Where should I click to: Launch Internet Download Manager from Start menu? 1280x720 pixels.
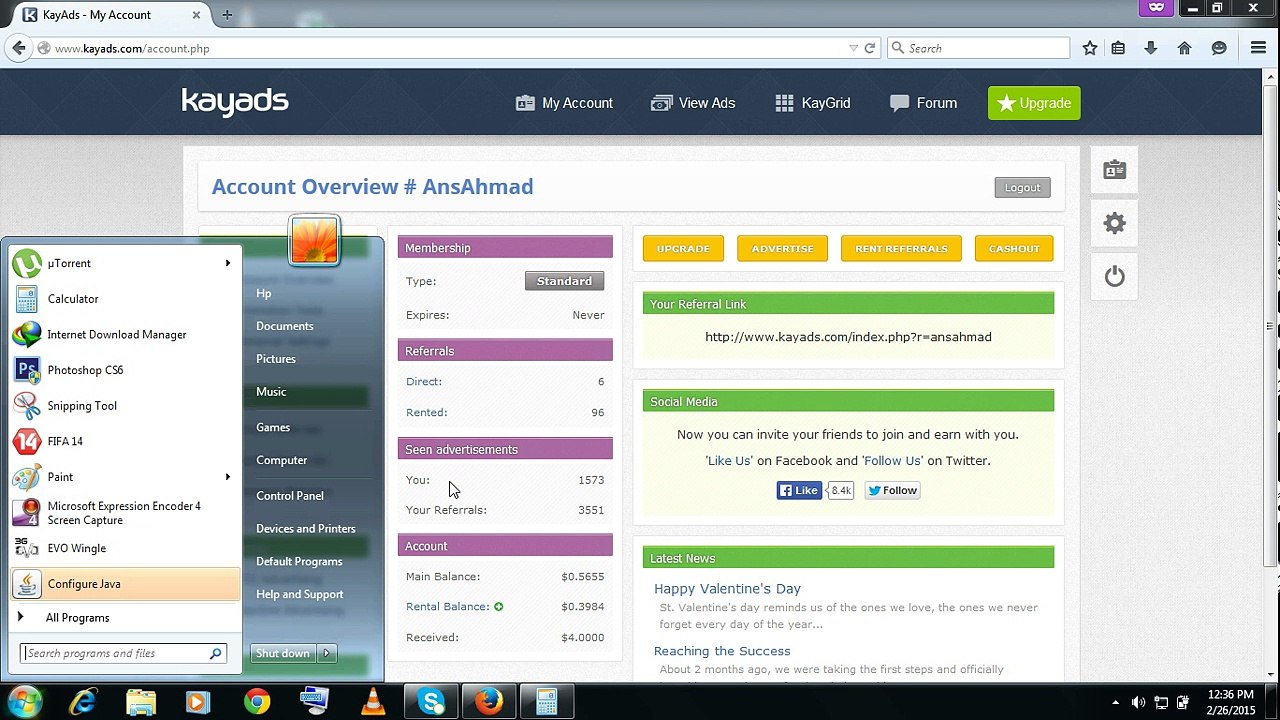[125, 335]
